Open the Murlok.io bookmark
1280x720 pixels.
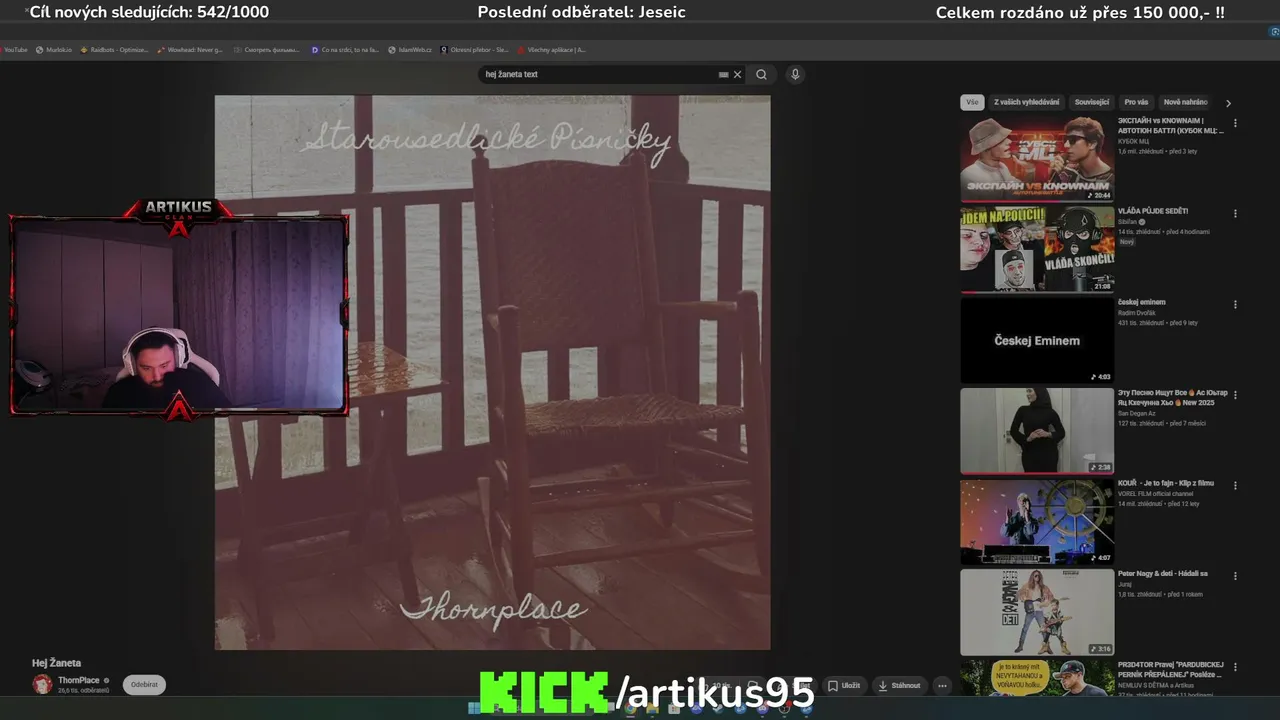click(54, 49)
